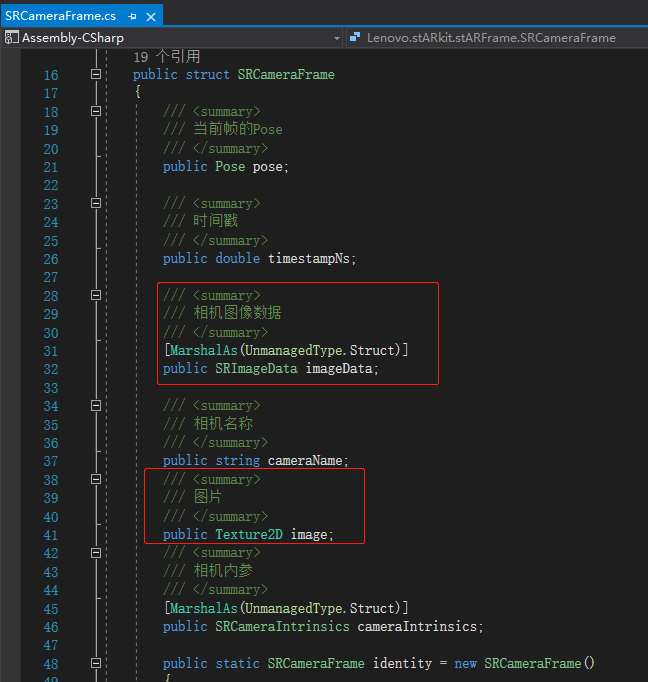Click the 'double' keyword on line 26
Image resolution: width=648 pixels, height=682 pixels.
[x=237, y=259]
